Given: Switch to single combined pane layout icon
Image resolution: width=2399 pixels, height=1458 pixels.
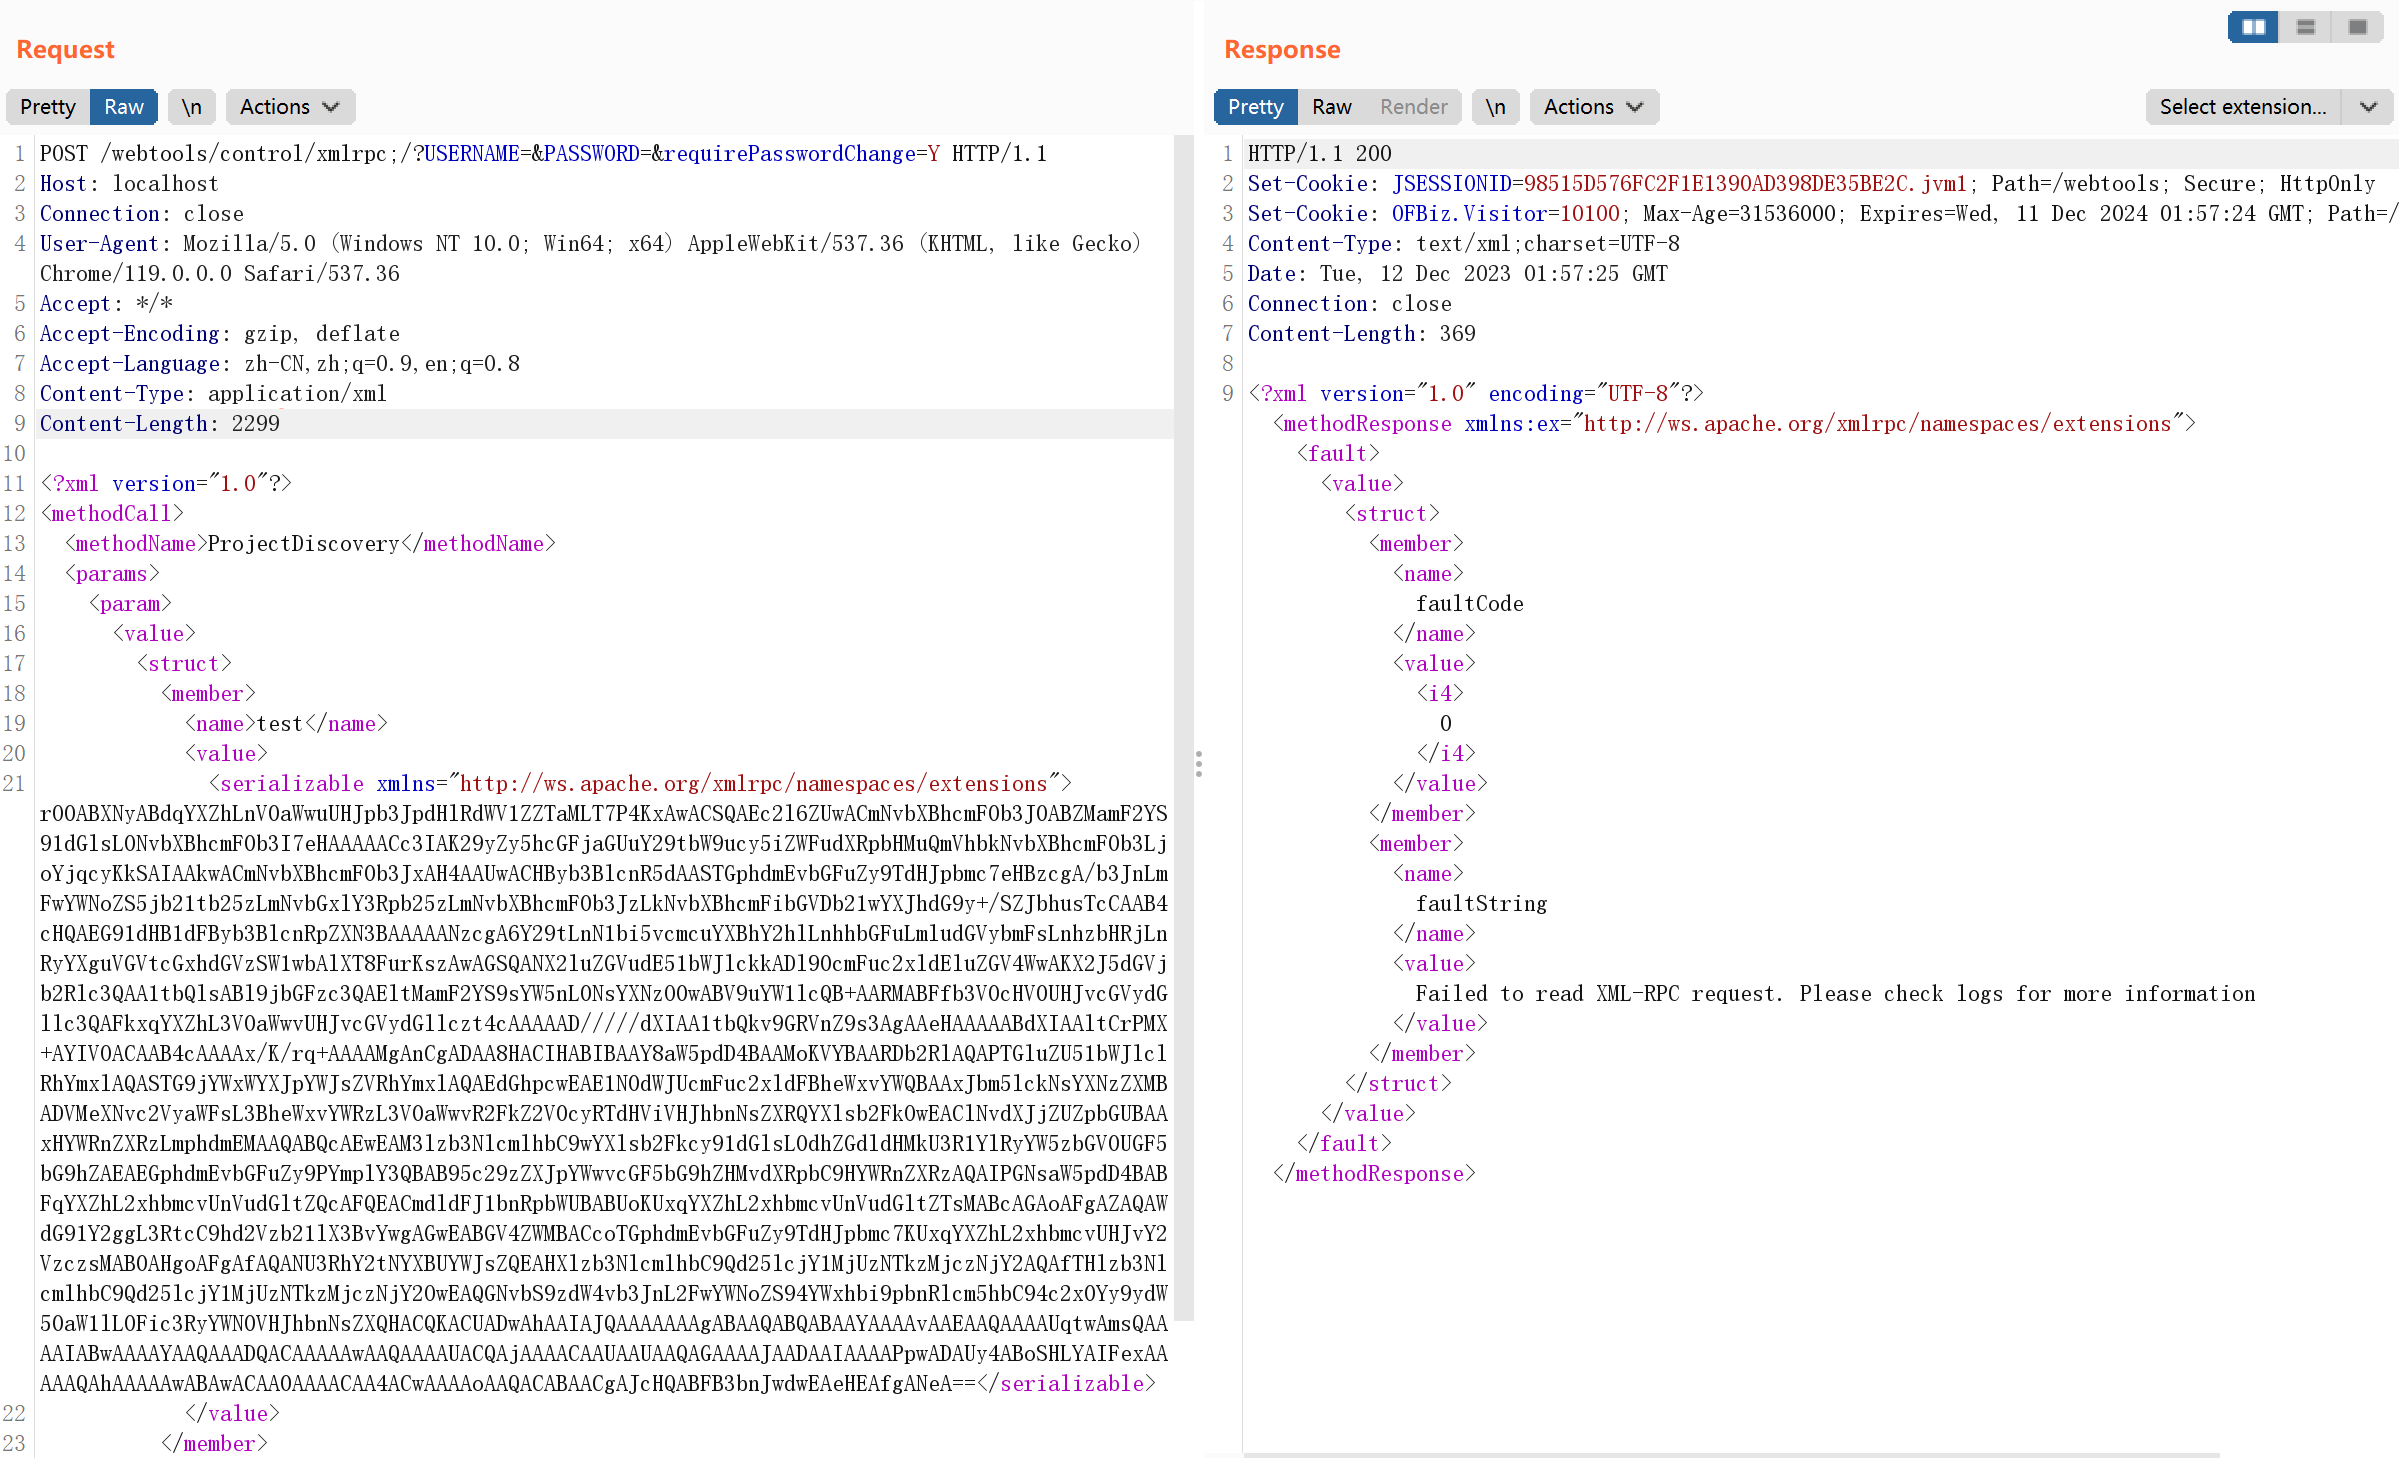Looking at the screenshot, I should click(2357, 27).
